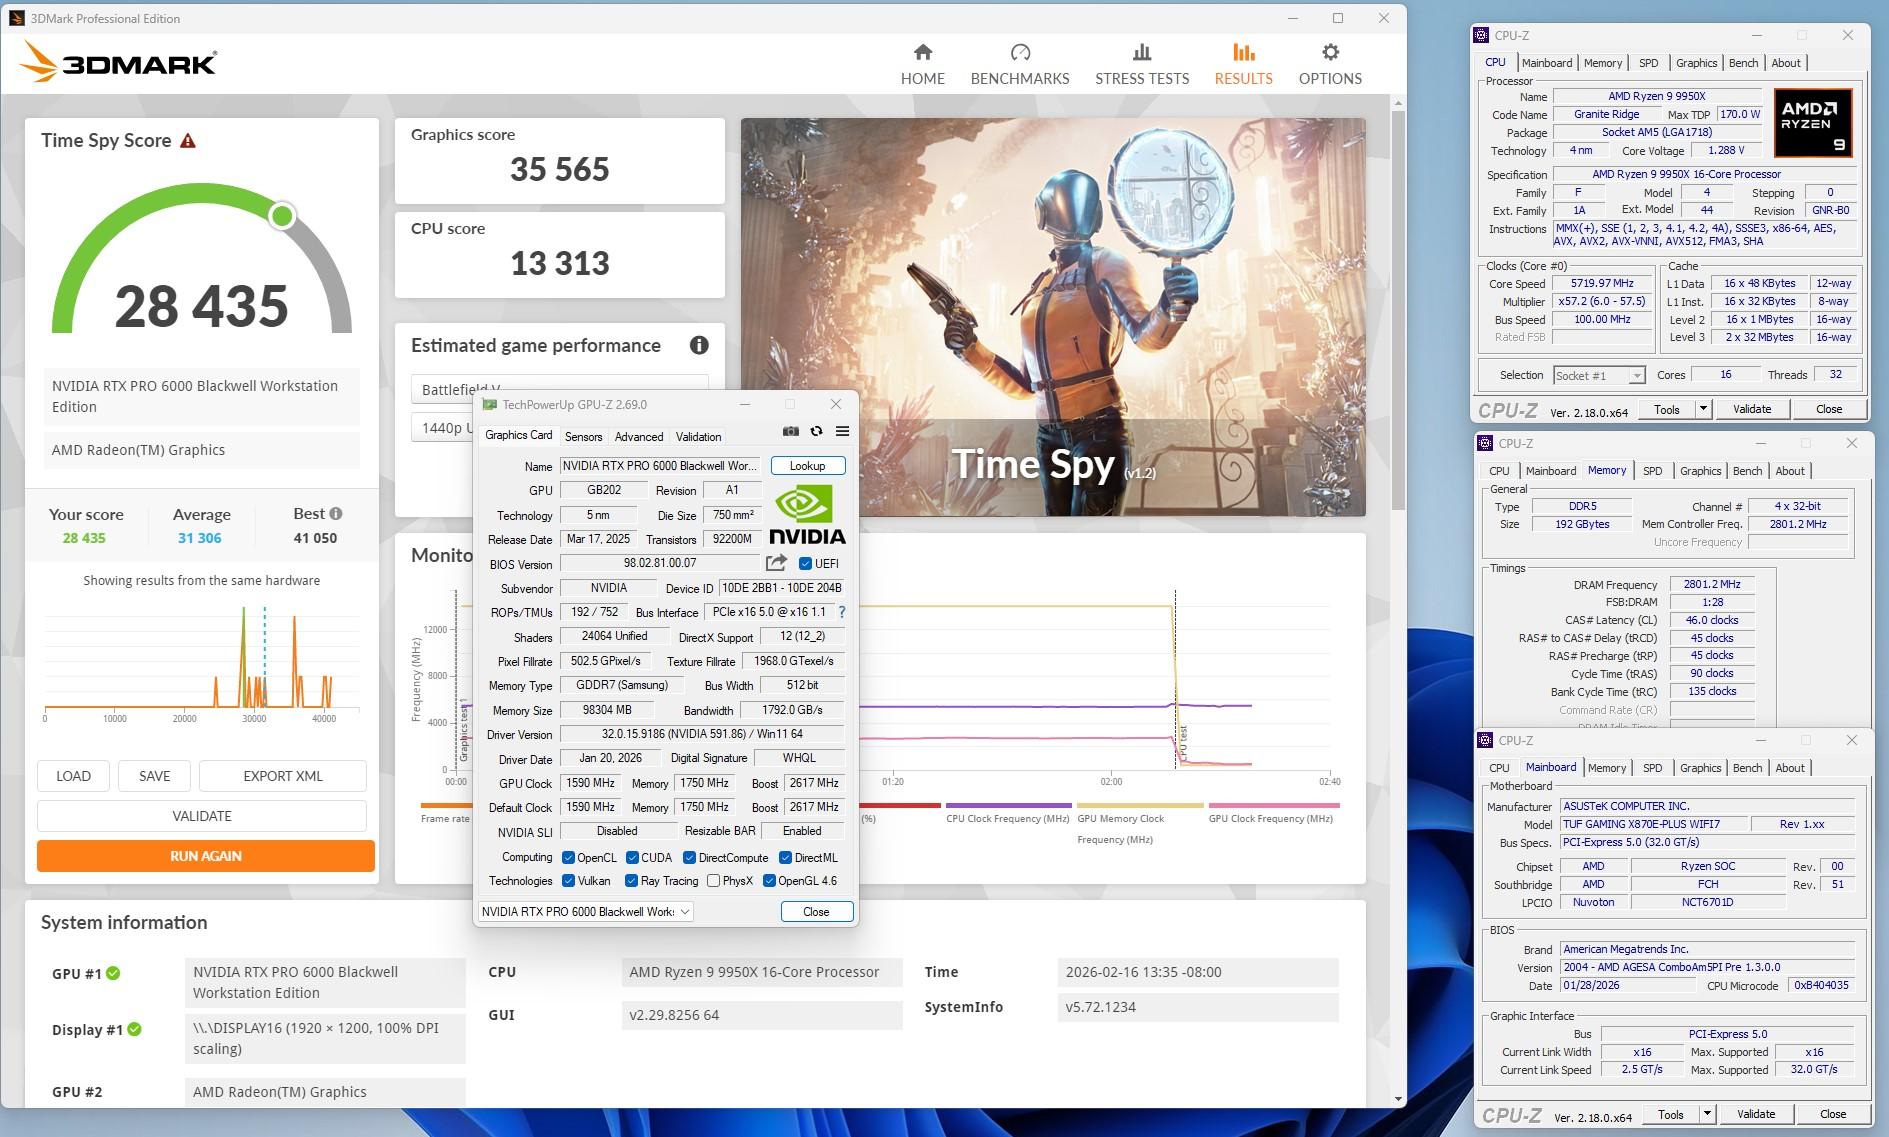This screenshot has height=1137, width=1889.
Task: Open the Stress Tests tab in 3DMark
Action: [1141, 64]
